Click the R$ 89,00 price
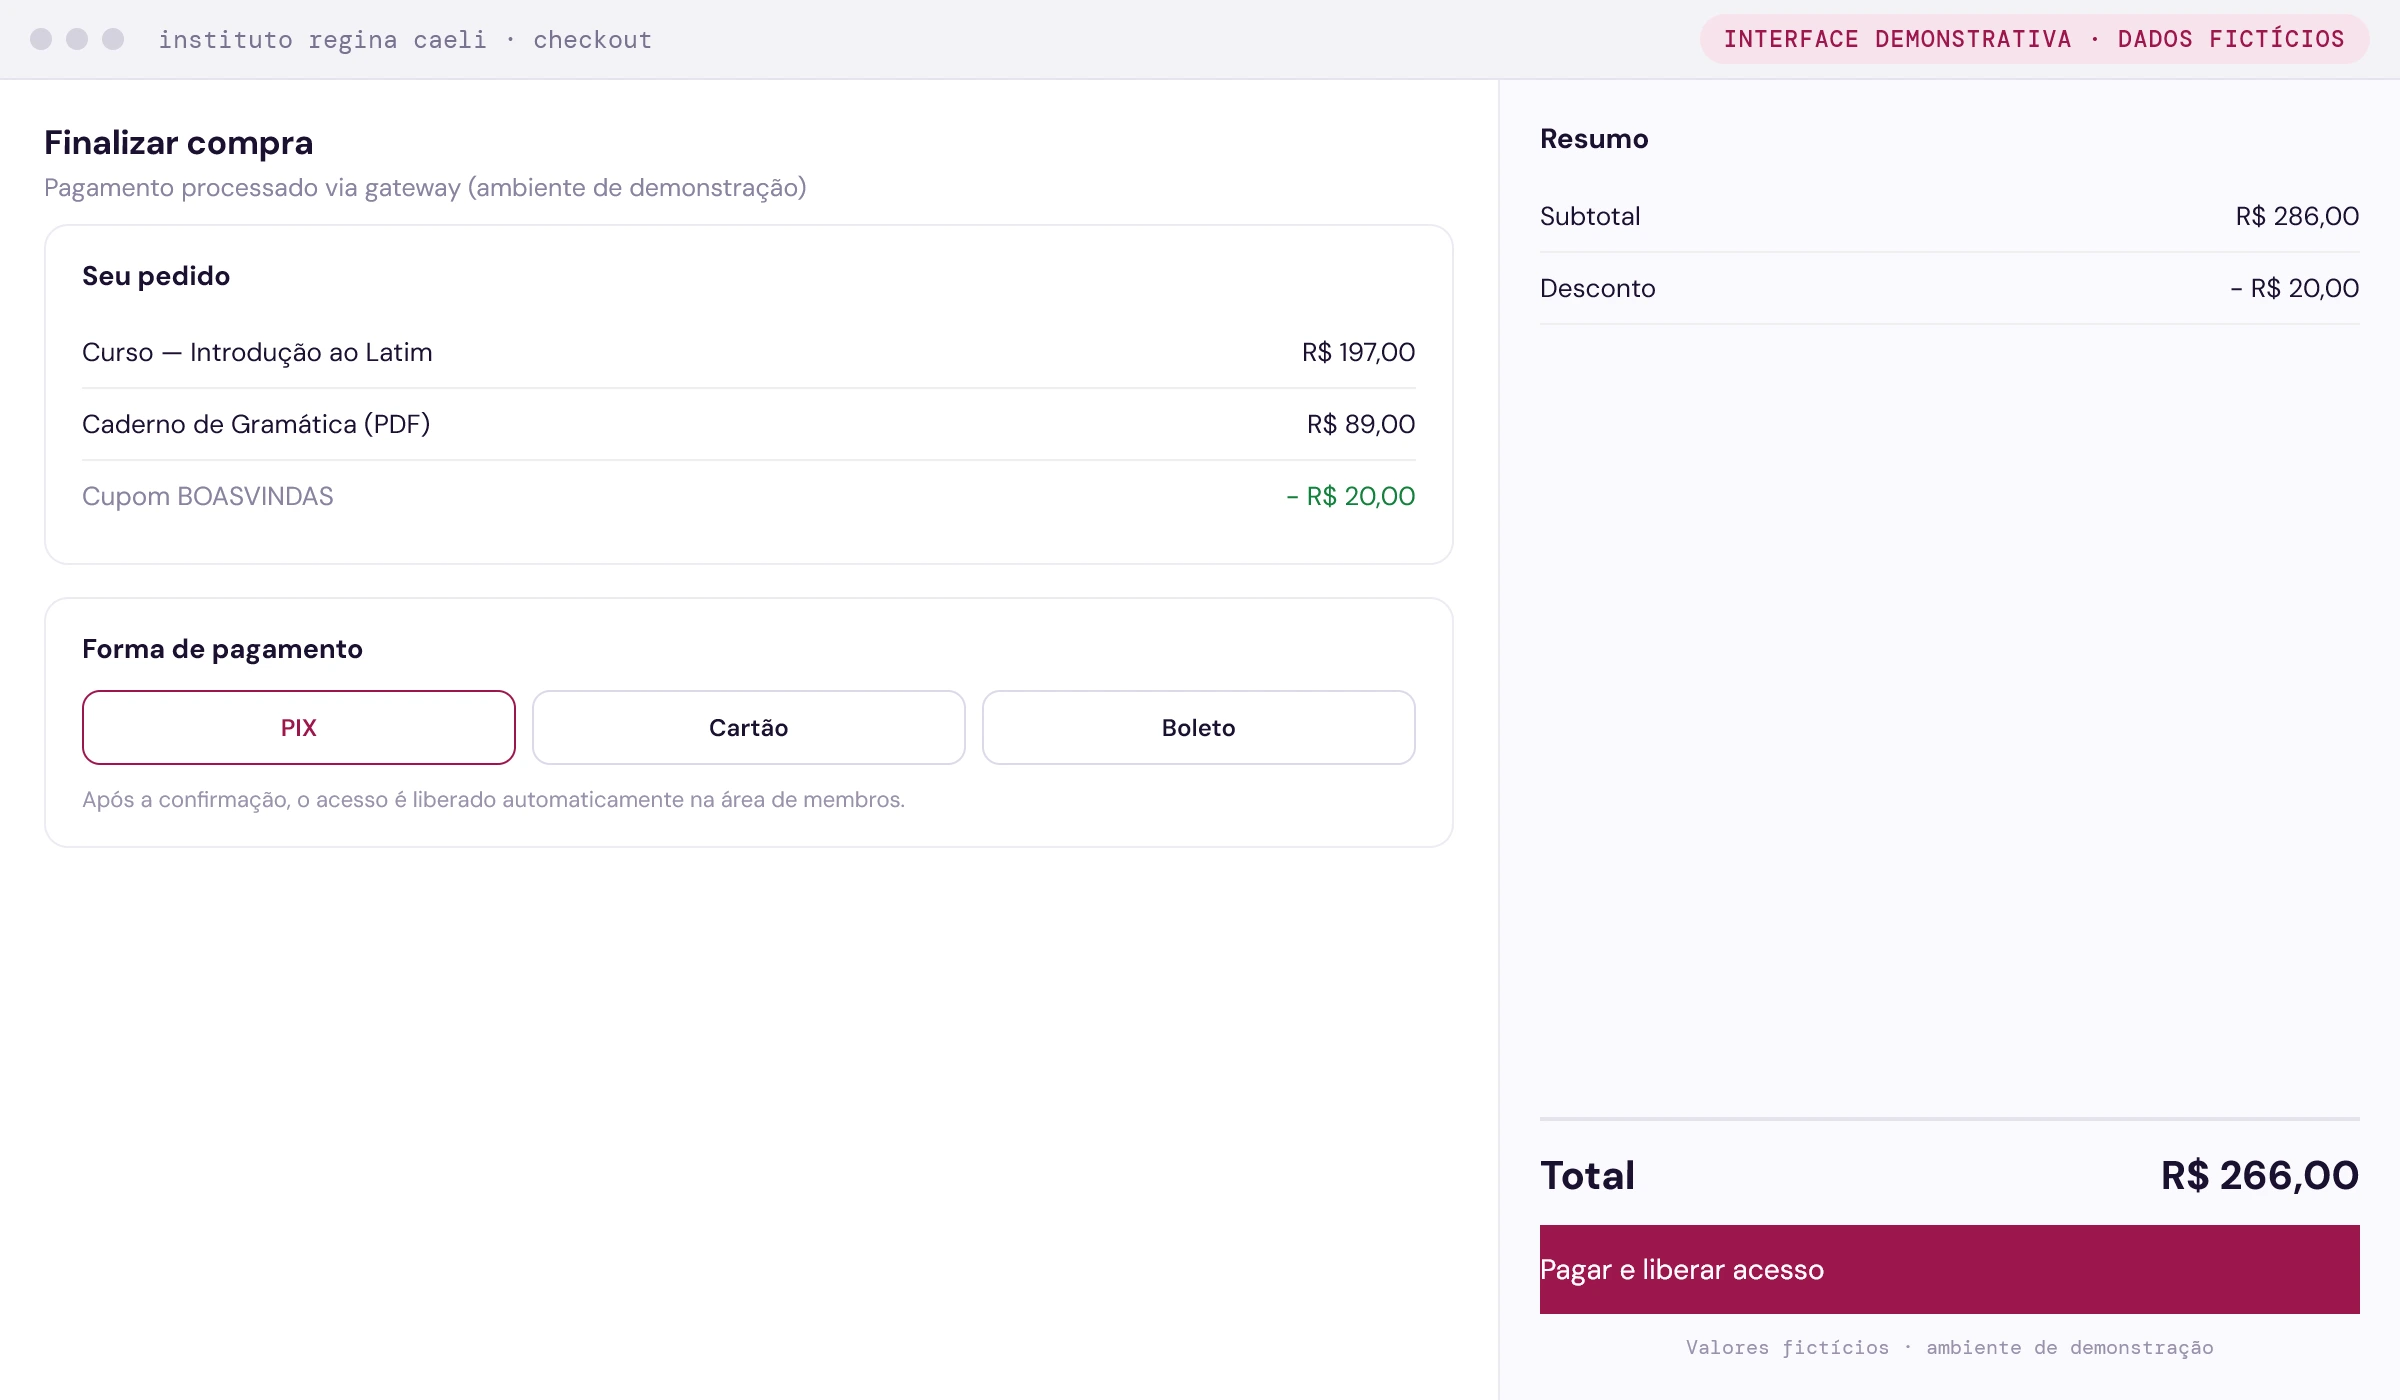2400x1400 pixels. (1361, 424)
